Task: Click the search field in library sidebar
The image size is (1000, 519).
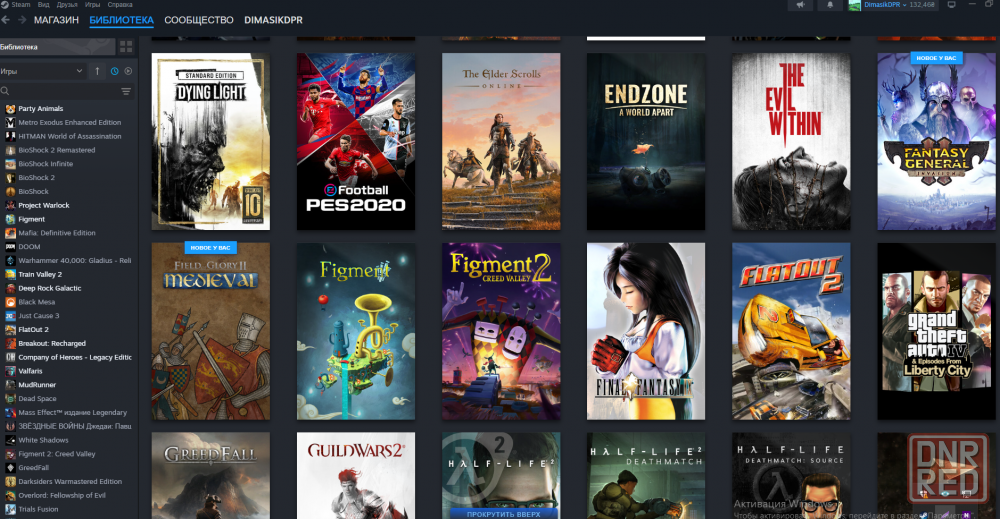Action: [59, 91]
